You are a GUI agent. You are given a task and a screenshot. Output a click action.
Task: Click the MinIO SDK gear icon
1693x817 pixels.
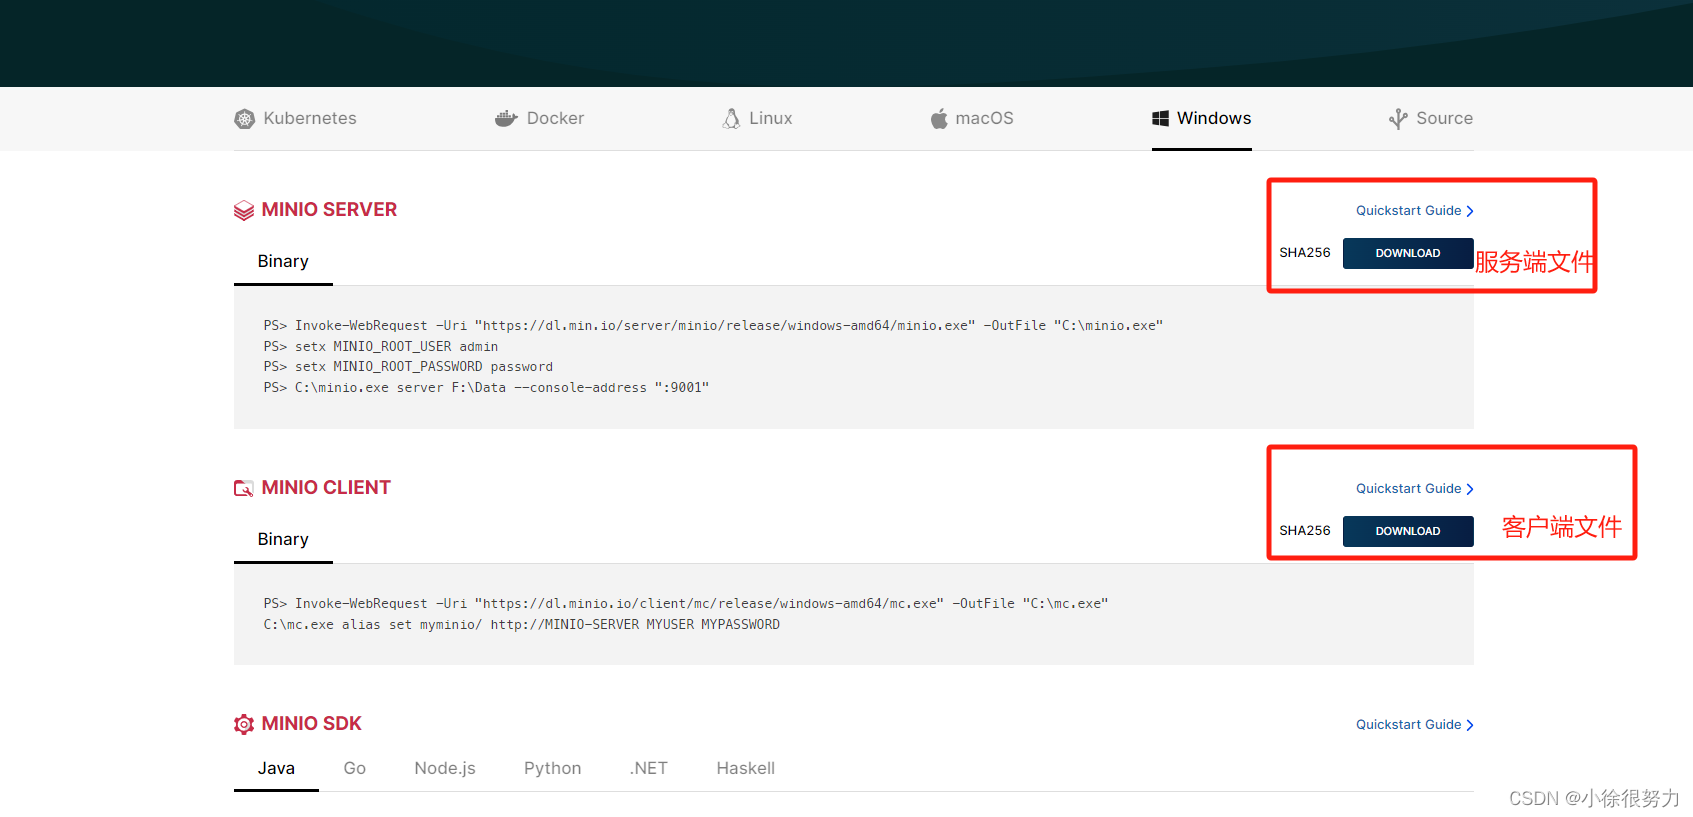point(244,724)
